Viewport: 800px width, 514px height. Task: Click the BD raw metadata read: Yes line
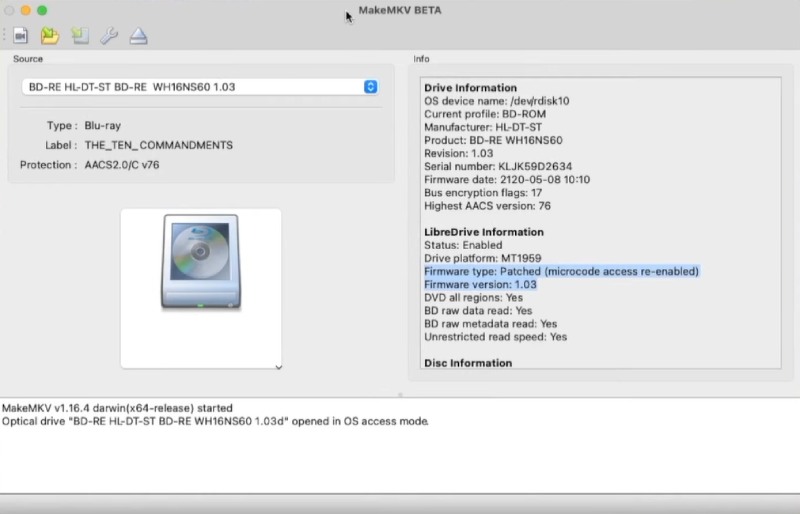490,324
